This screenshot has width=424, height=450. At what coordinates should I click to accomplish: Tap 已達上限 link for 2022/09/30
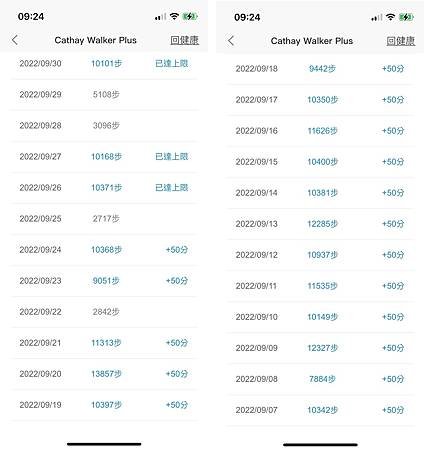(x=172, y=63)
